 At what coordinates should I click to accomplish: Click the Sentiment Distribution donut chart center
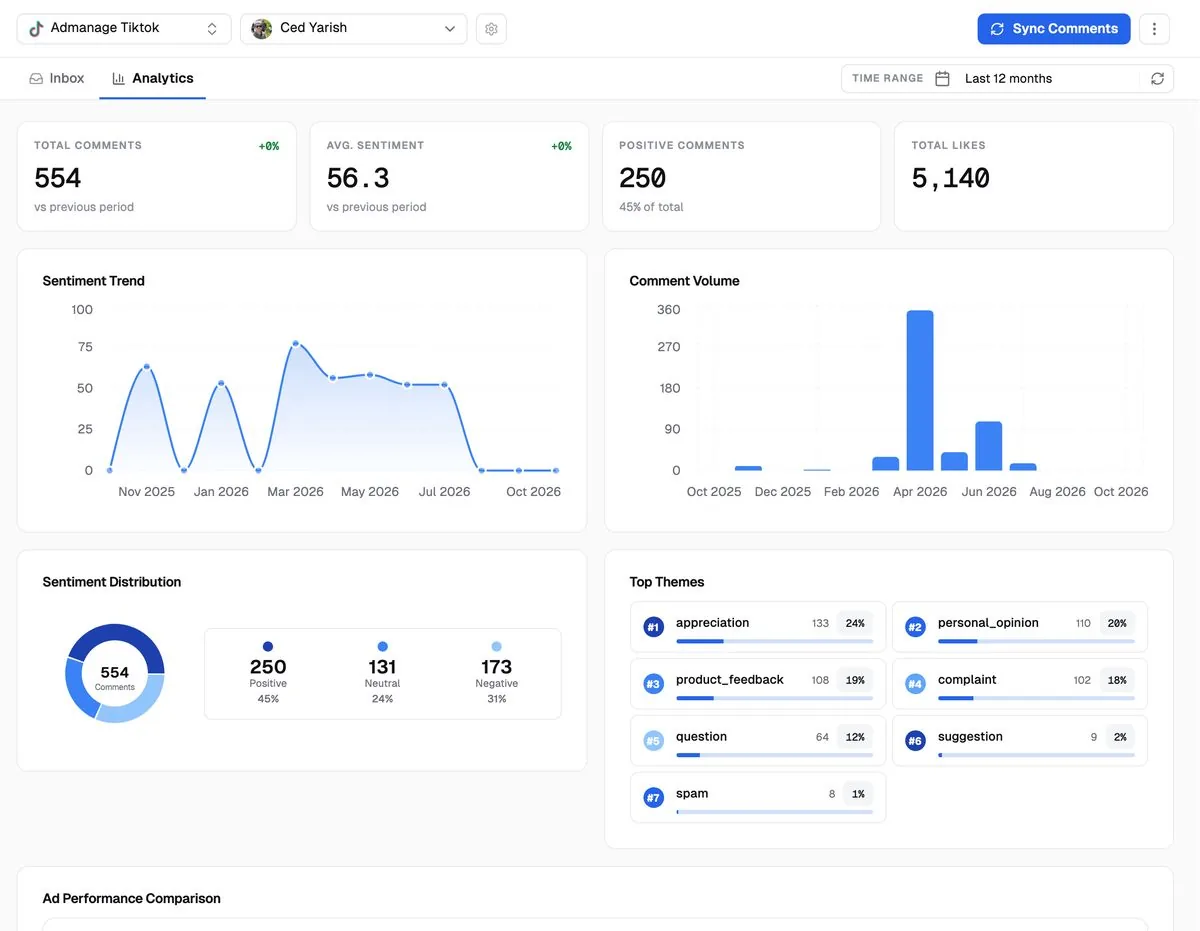coord(115,673)
